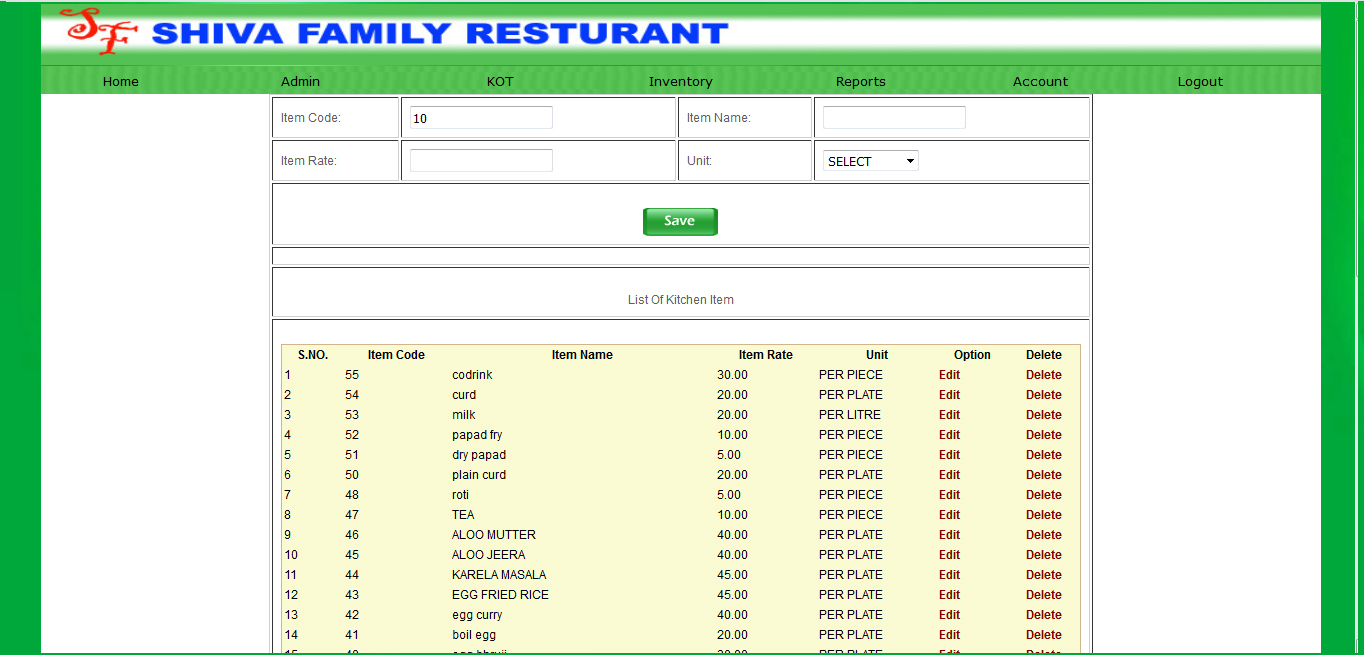The height and width of the screenshot is (655, 1364).
Task: Click the S.NO. column header
Action: pos(313,355)
